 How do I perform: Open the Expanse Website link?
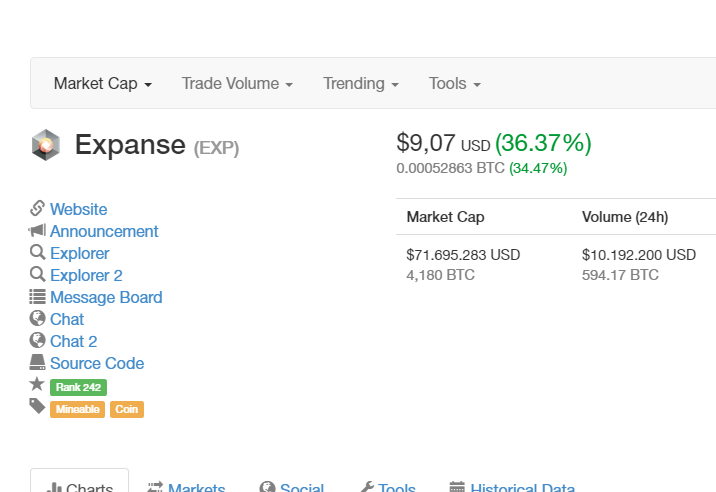(x=78, y=209)
